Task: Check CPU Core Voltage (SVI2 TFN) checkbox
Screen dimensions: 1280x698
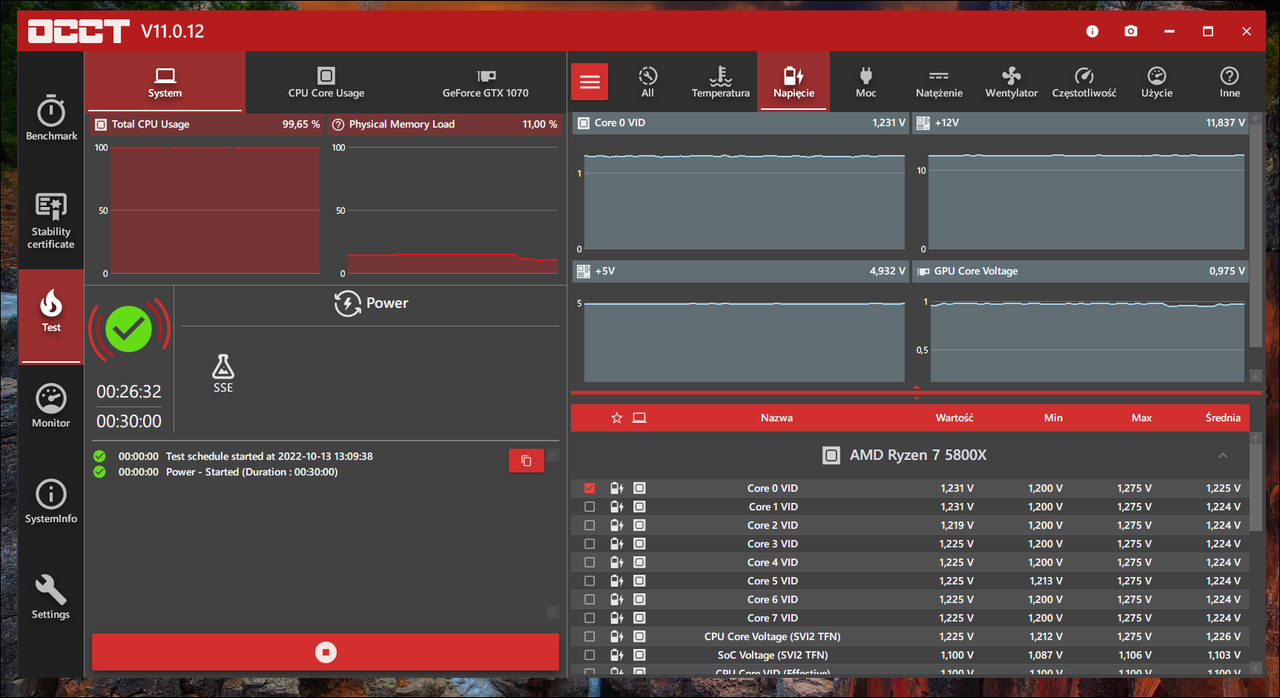Action: click(589, 636)
